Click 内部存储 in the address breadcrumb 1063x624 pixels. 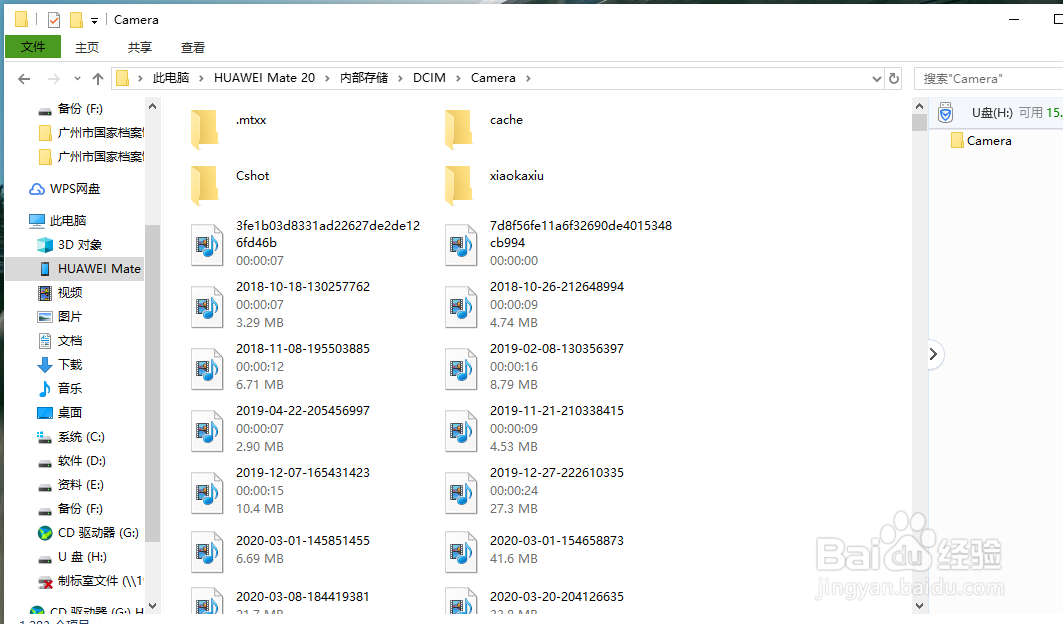(364, 78)
